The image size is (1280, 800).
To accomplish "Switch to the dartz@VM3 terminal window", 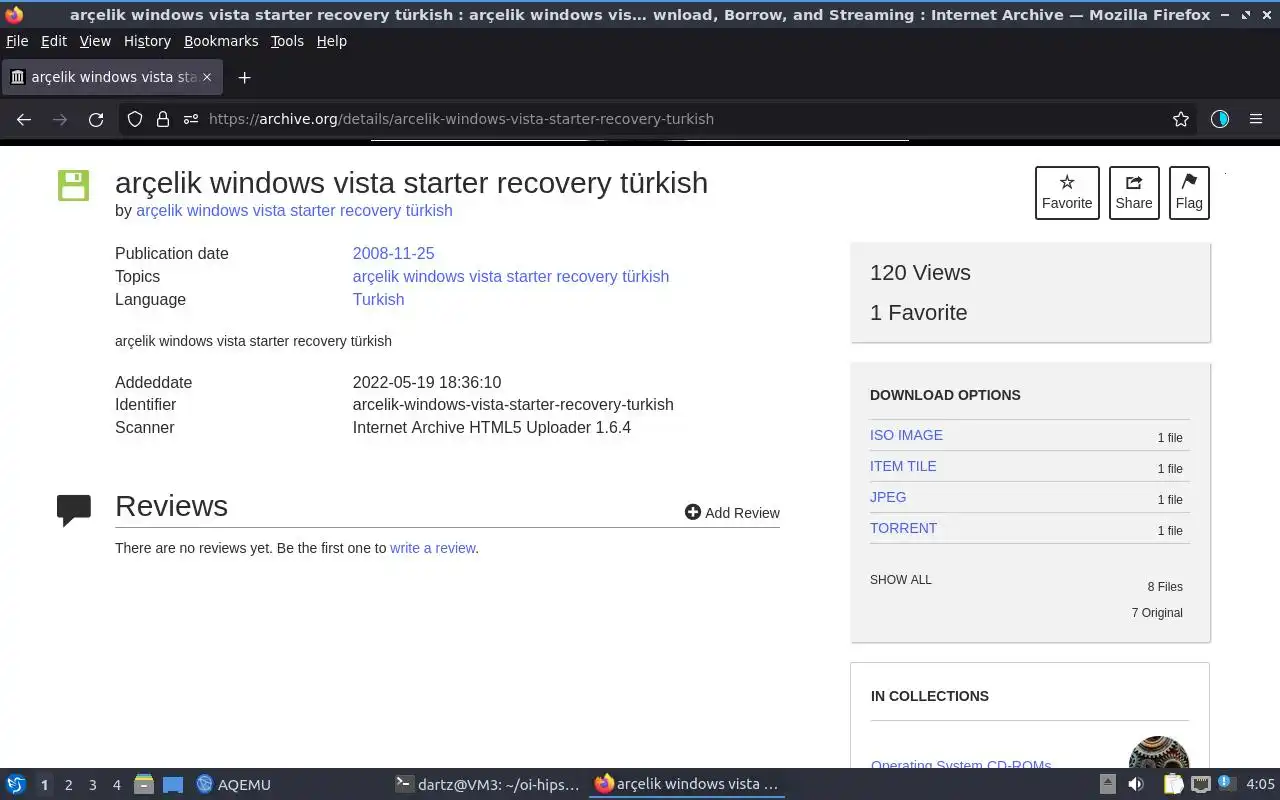I will pos(488,784).
